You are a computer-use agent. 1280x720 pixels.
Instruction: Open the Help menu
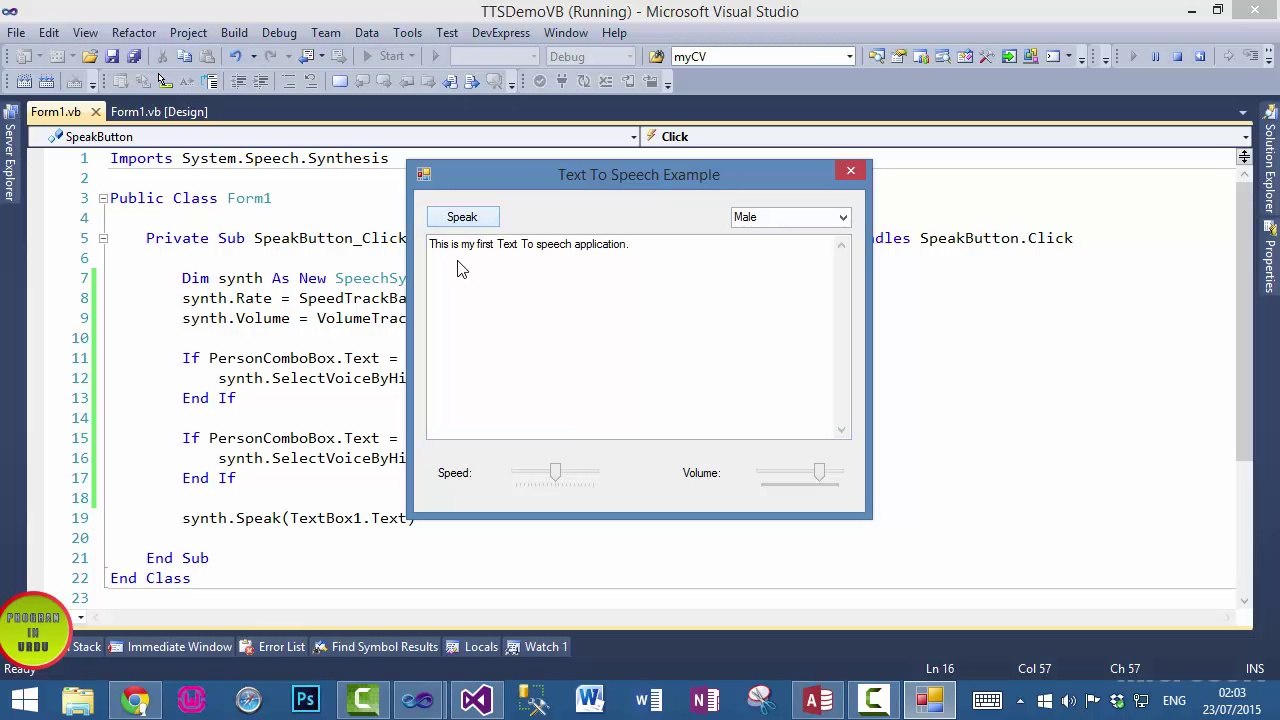(614, 33)
